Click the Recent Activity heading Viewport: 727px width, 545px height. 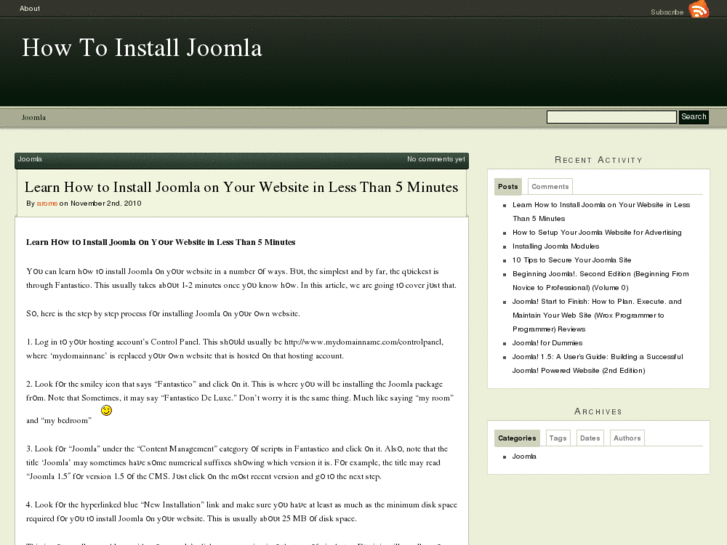click(598, 160)
